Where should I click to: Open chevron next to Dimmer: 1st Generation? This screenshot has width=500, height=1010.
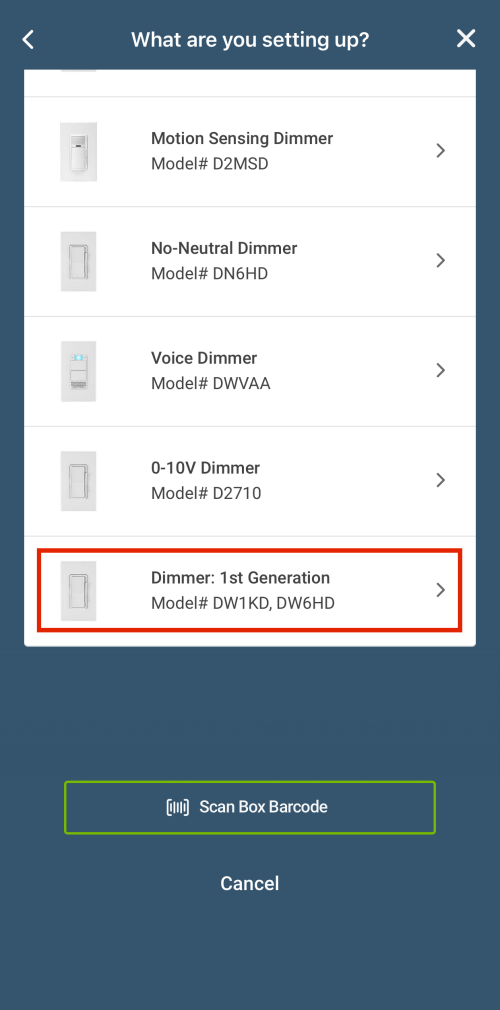click(441, 589)
